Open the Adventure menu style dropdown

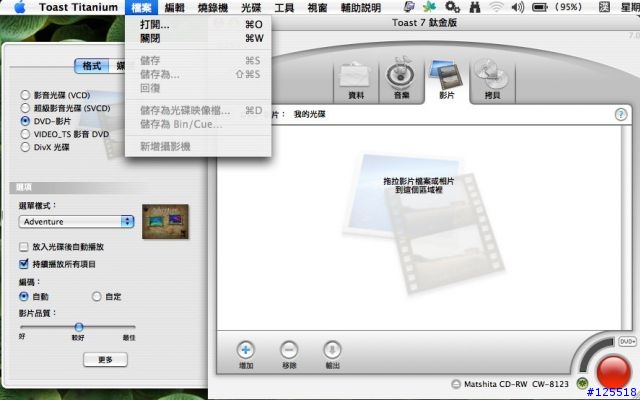coord(76,222)
